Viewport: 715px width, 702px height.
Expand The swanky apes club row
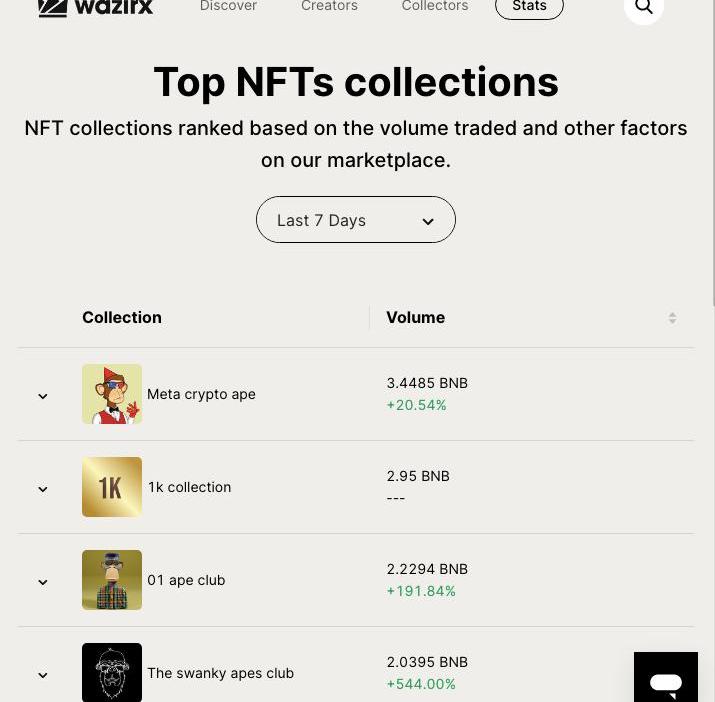(x=43, y=675)
